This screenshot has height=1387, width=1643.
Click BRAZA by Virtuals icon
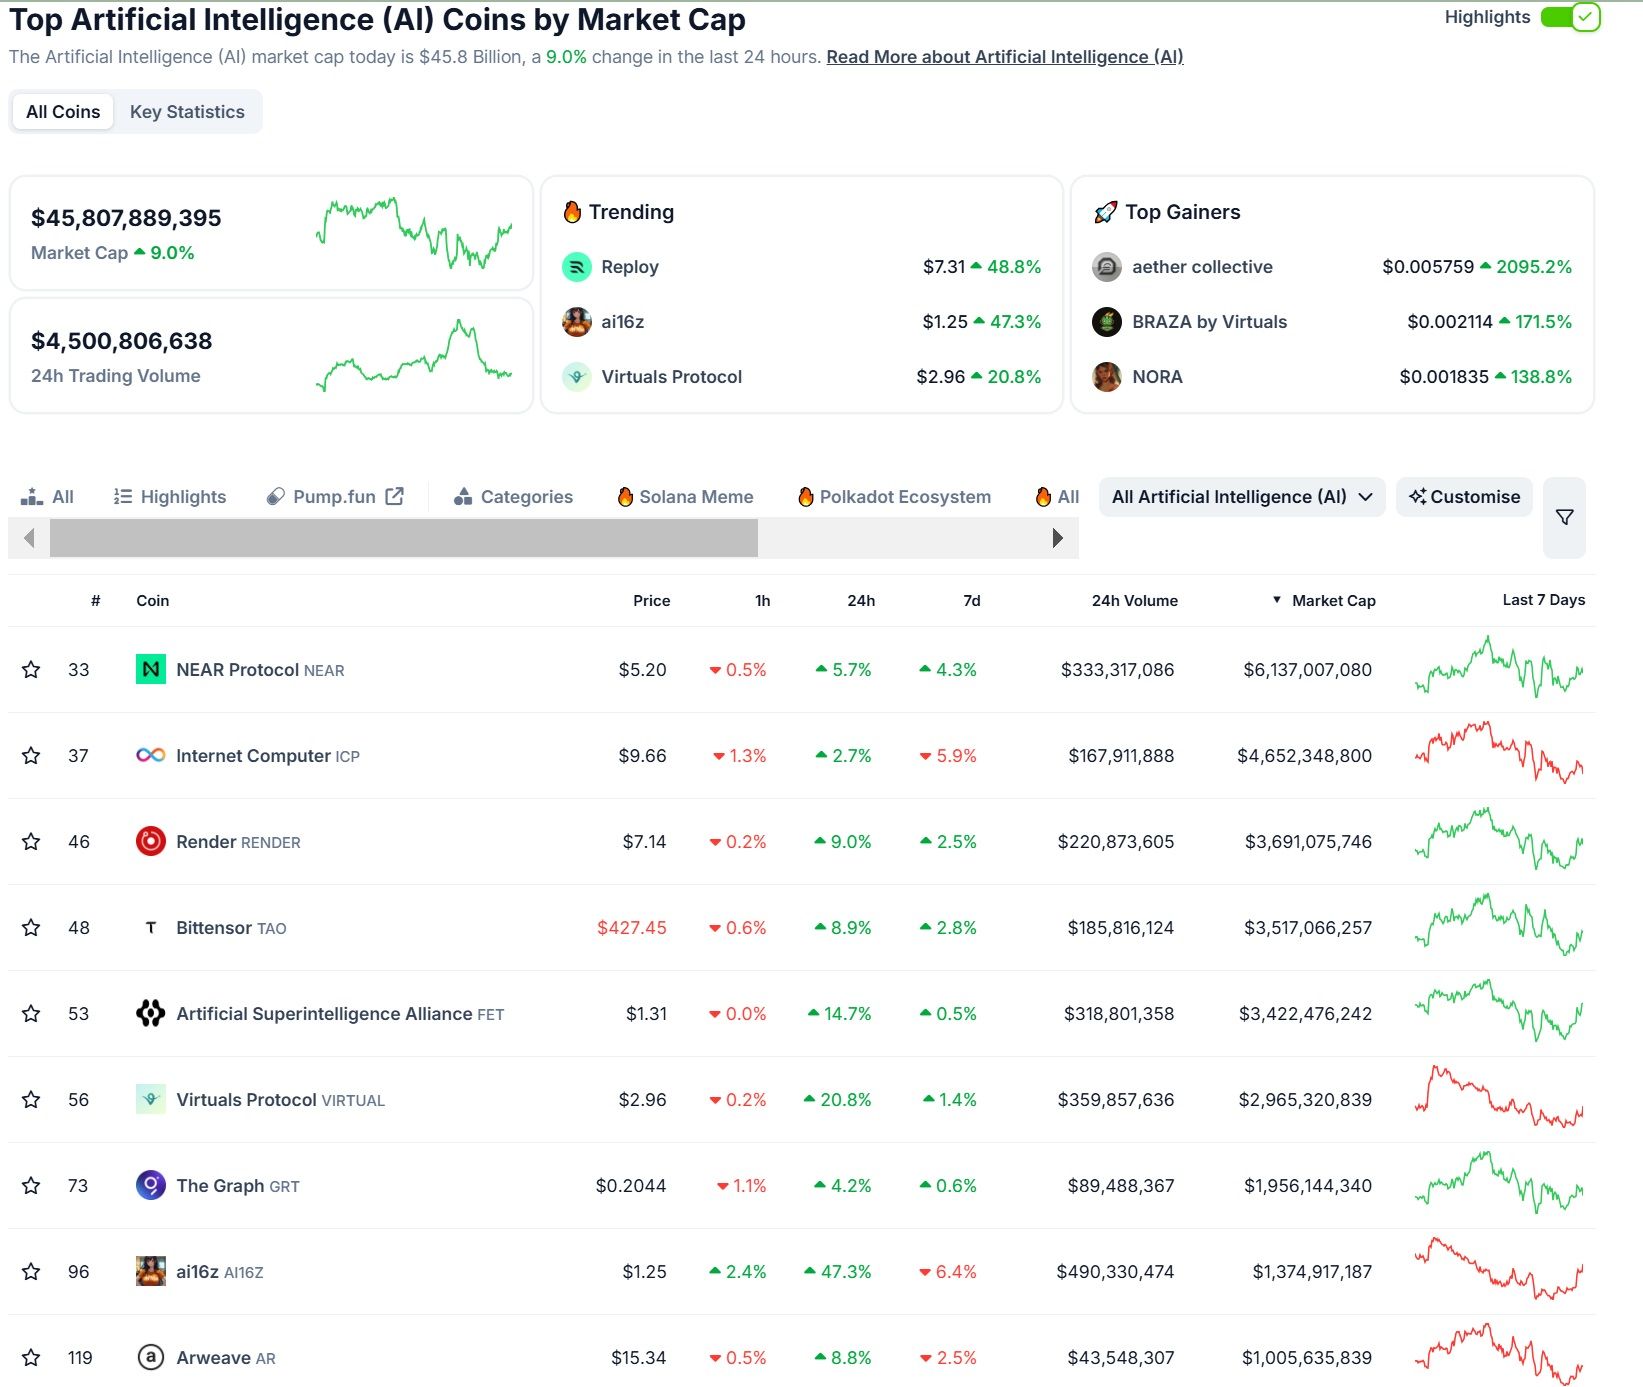pyautogui.click(x=1107, y=322)
